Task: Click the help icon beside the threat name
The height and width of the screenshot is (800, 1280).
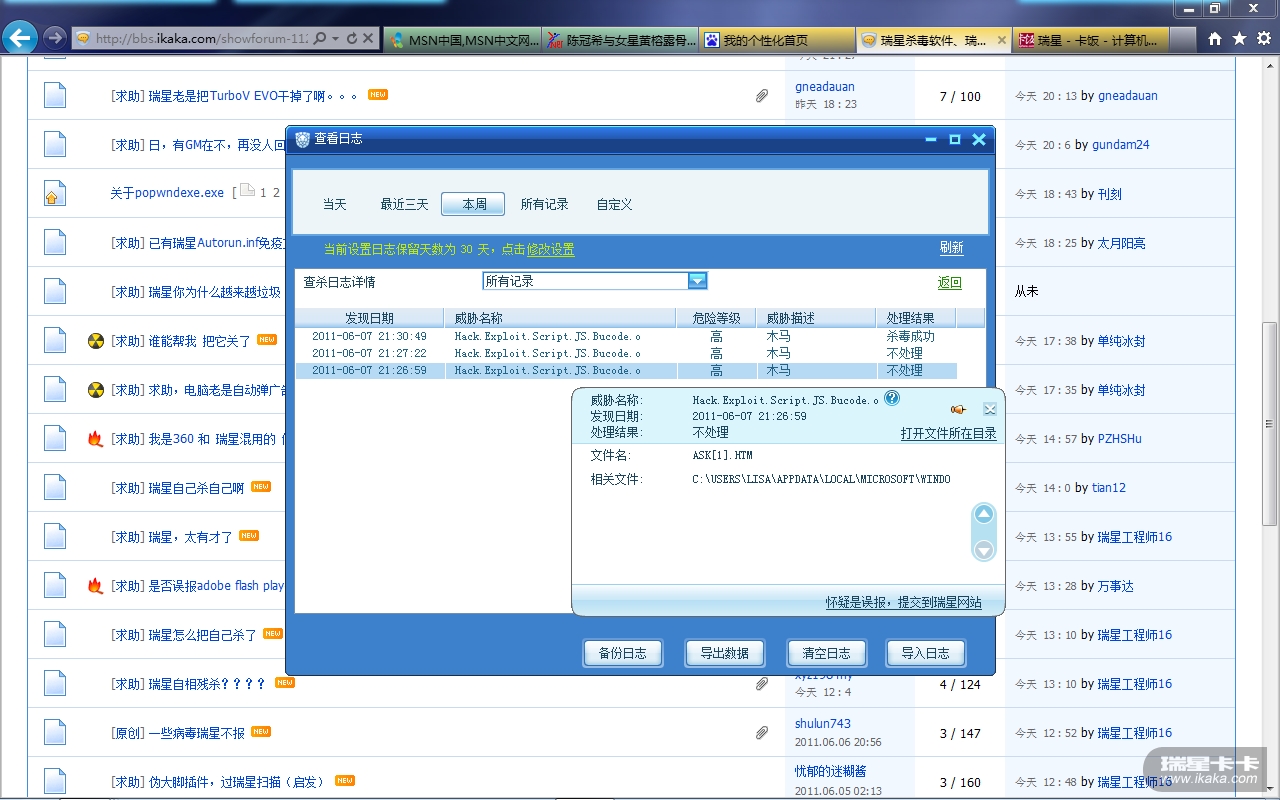Action: pyautogui.click(x=892, y=398)
